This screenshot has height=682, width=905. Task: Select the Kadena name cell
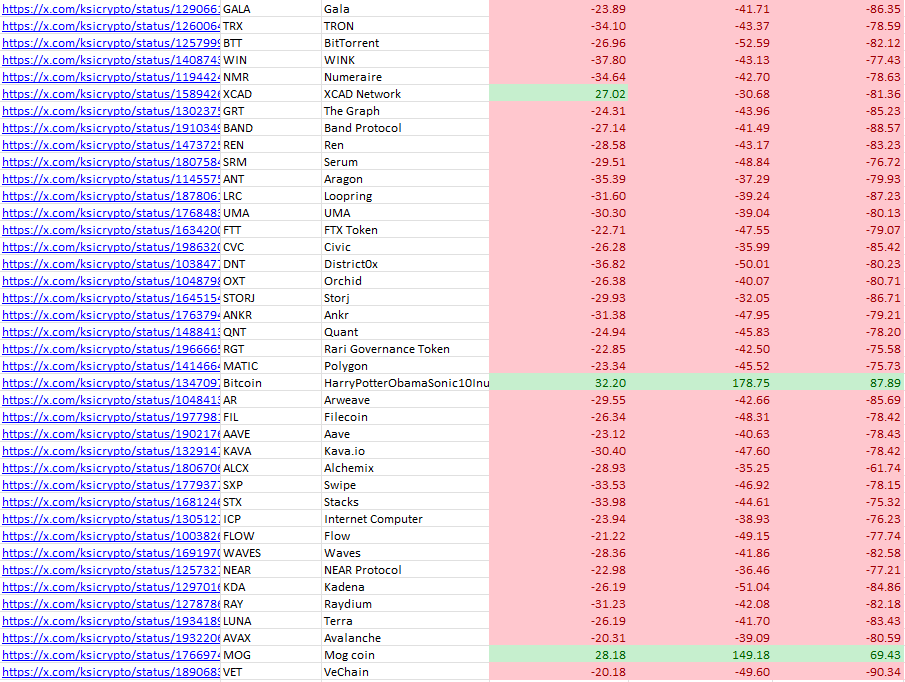click(405, 587)
